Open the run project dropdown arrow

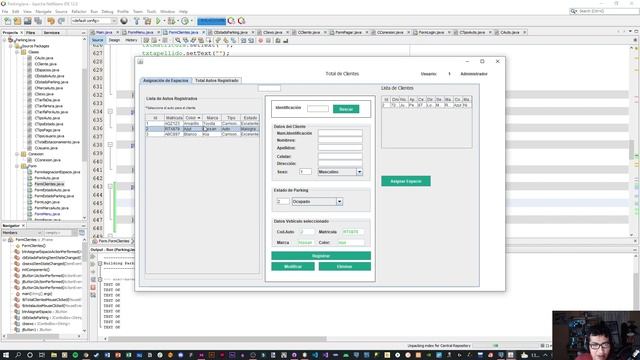164,21
